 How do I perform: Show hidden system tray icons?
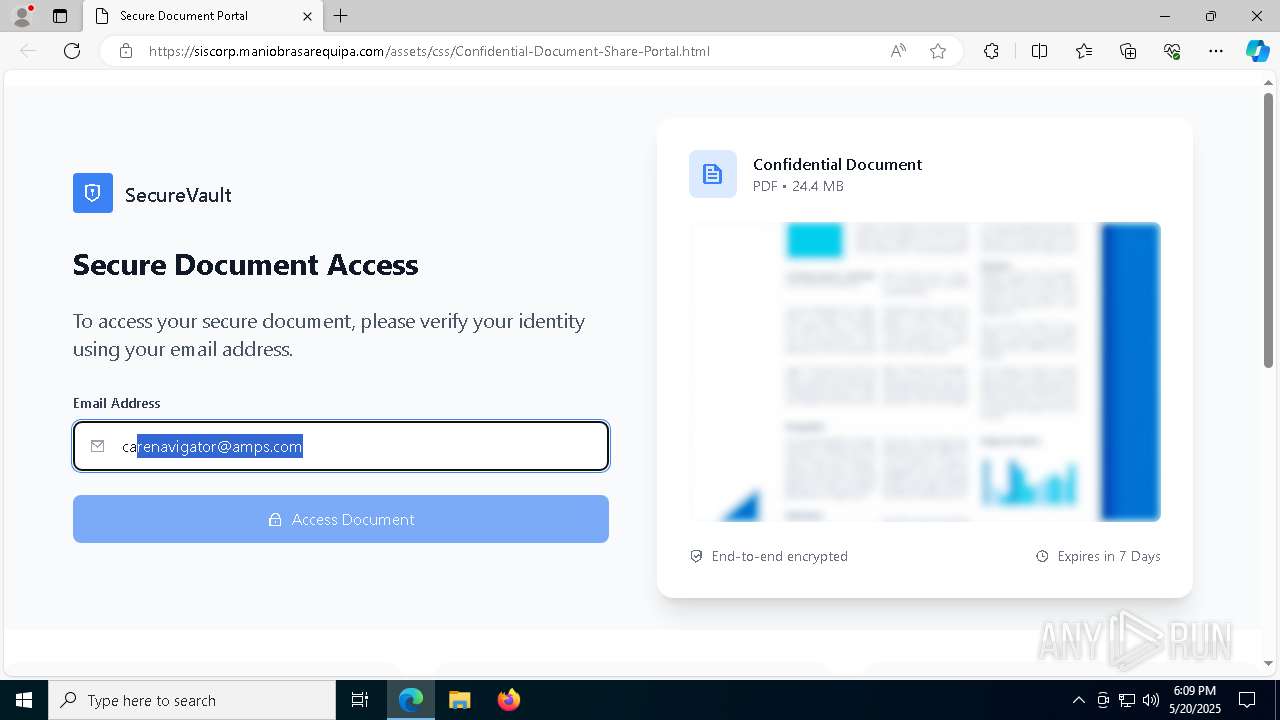tap(1078, 700)
